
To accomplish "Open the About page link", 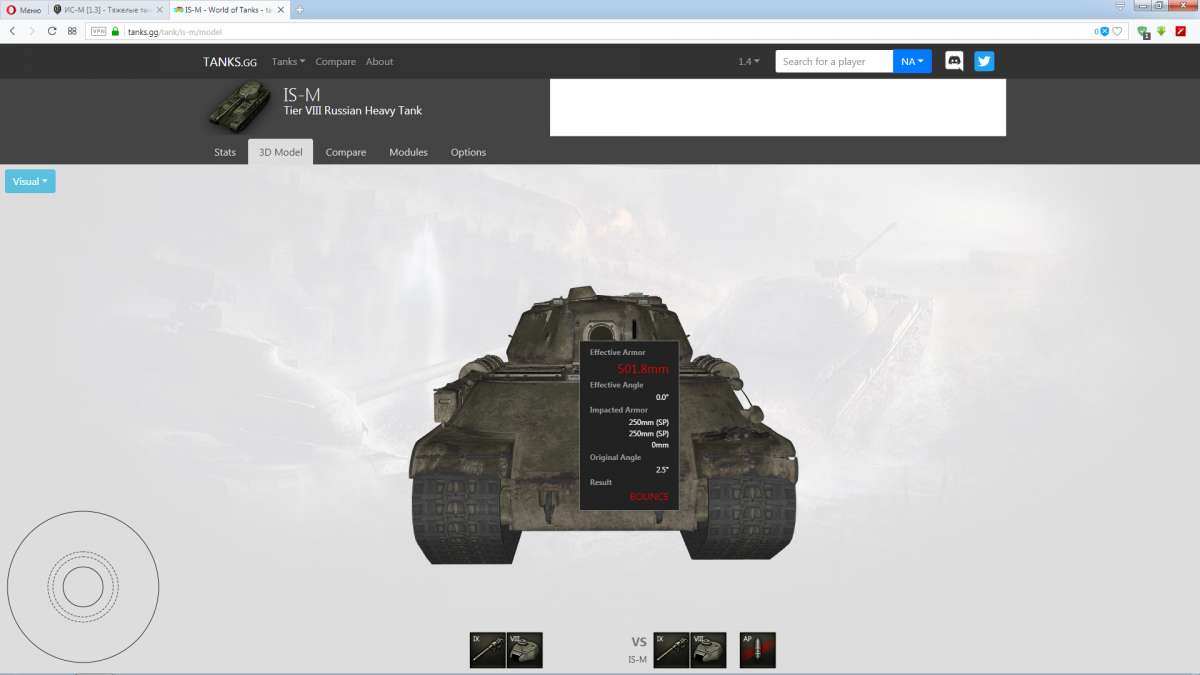I will click(379, 61).
